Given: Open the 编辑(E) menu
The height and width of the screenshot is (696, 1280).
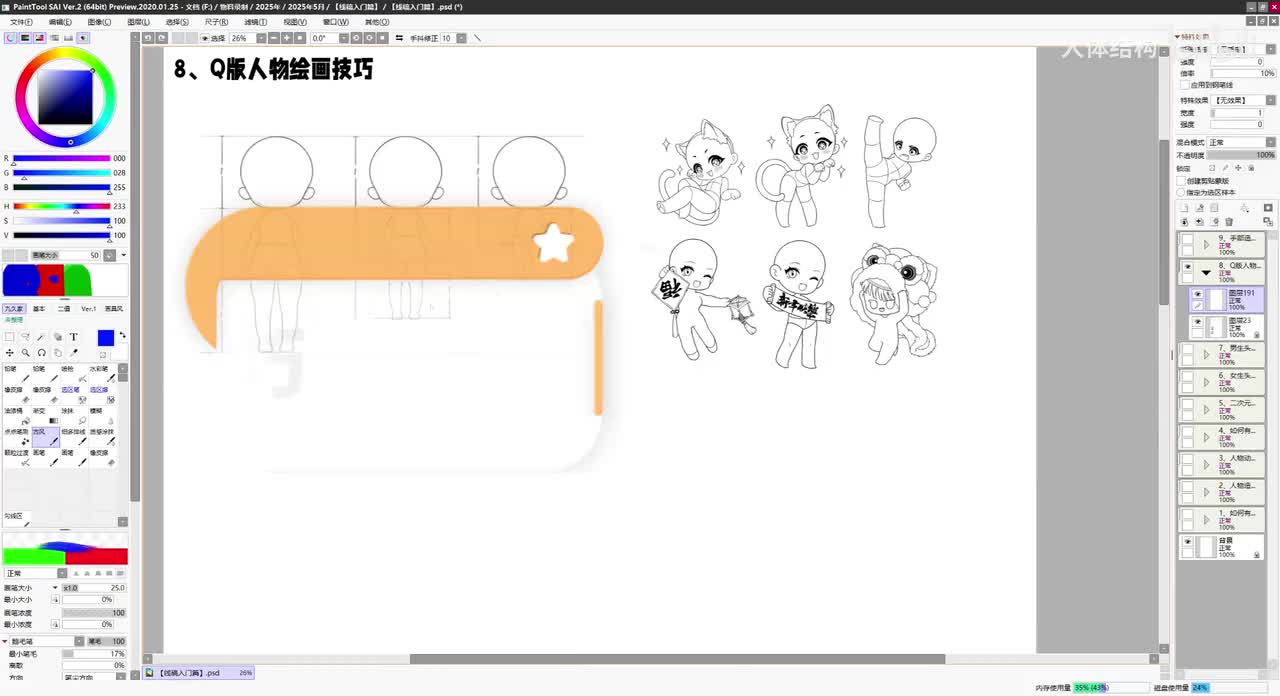Looking at the screenshot, I should (x=60, y=22).
